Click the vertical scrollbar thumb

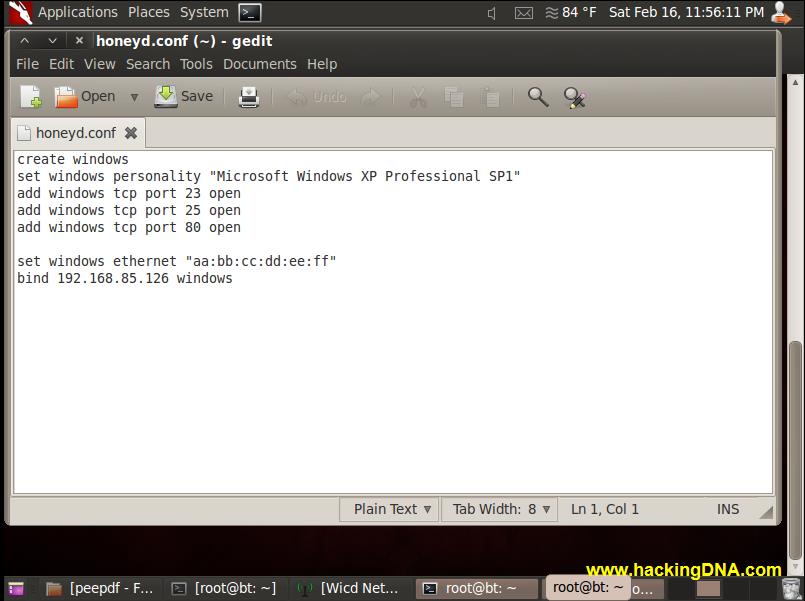(x=795, y=450)
